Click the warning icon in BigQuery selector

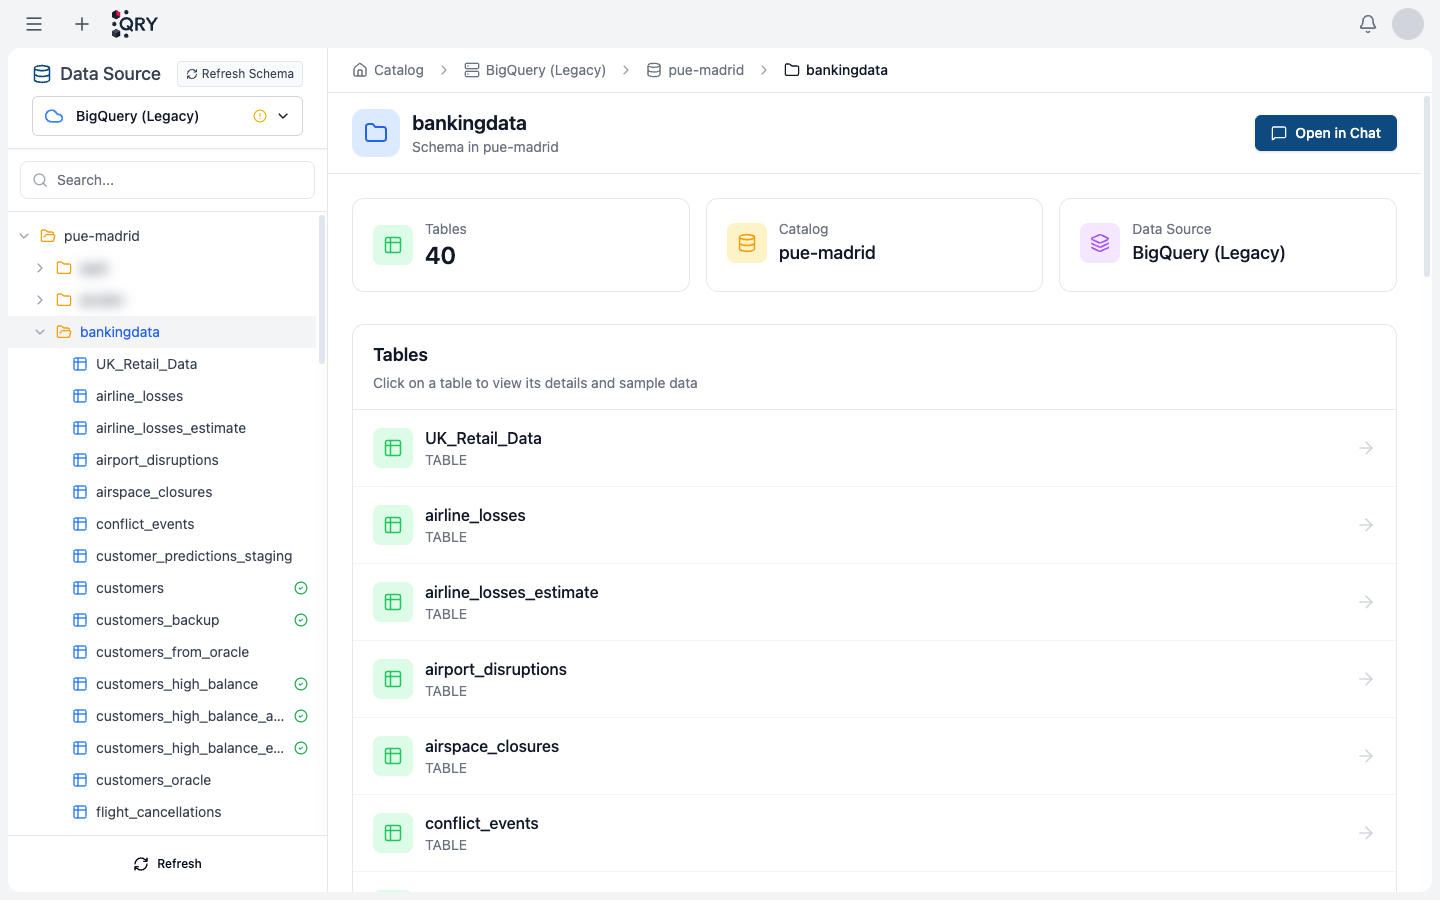click(260, 116)
